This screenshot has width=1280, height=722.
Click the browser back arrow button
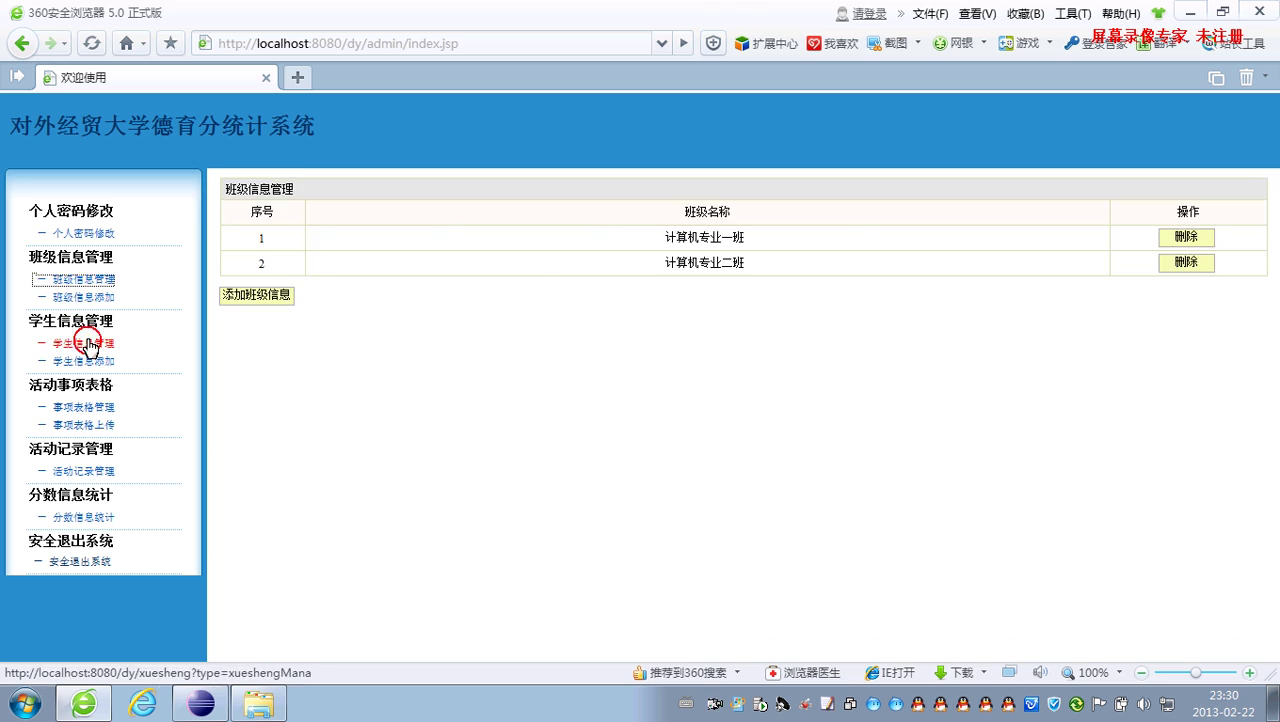22,43
